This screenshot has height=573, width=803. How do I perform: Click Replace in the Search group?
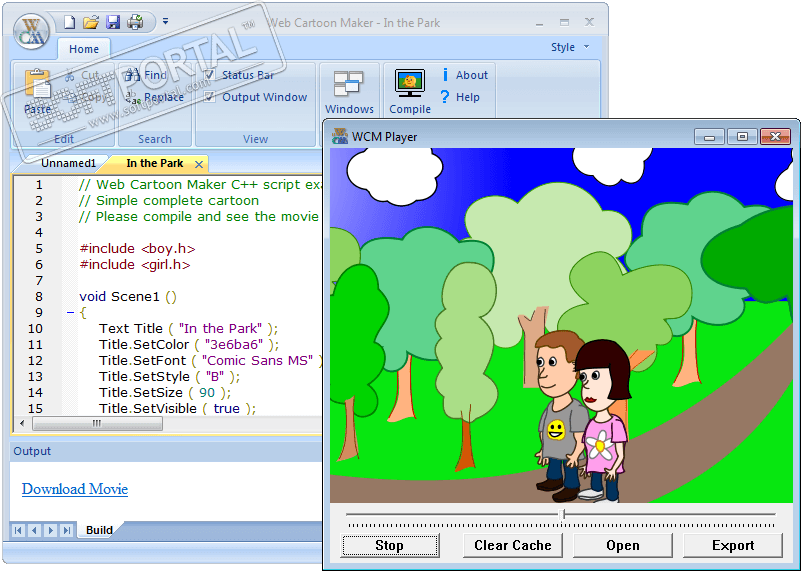click(x=154, y=97)
